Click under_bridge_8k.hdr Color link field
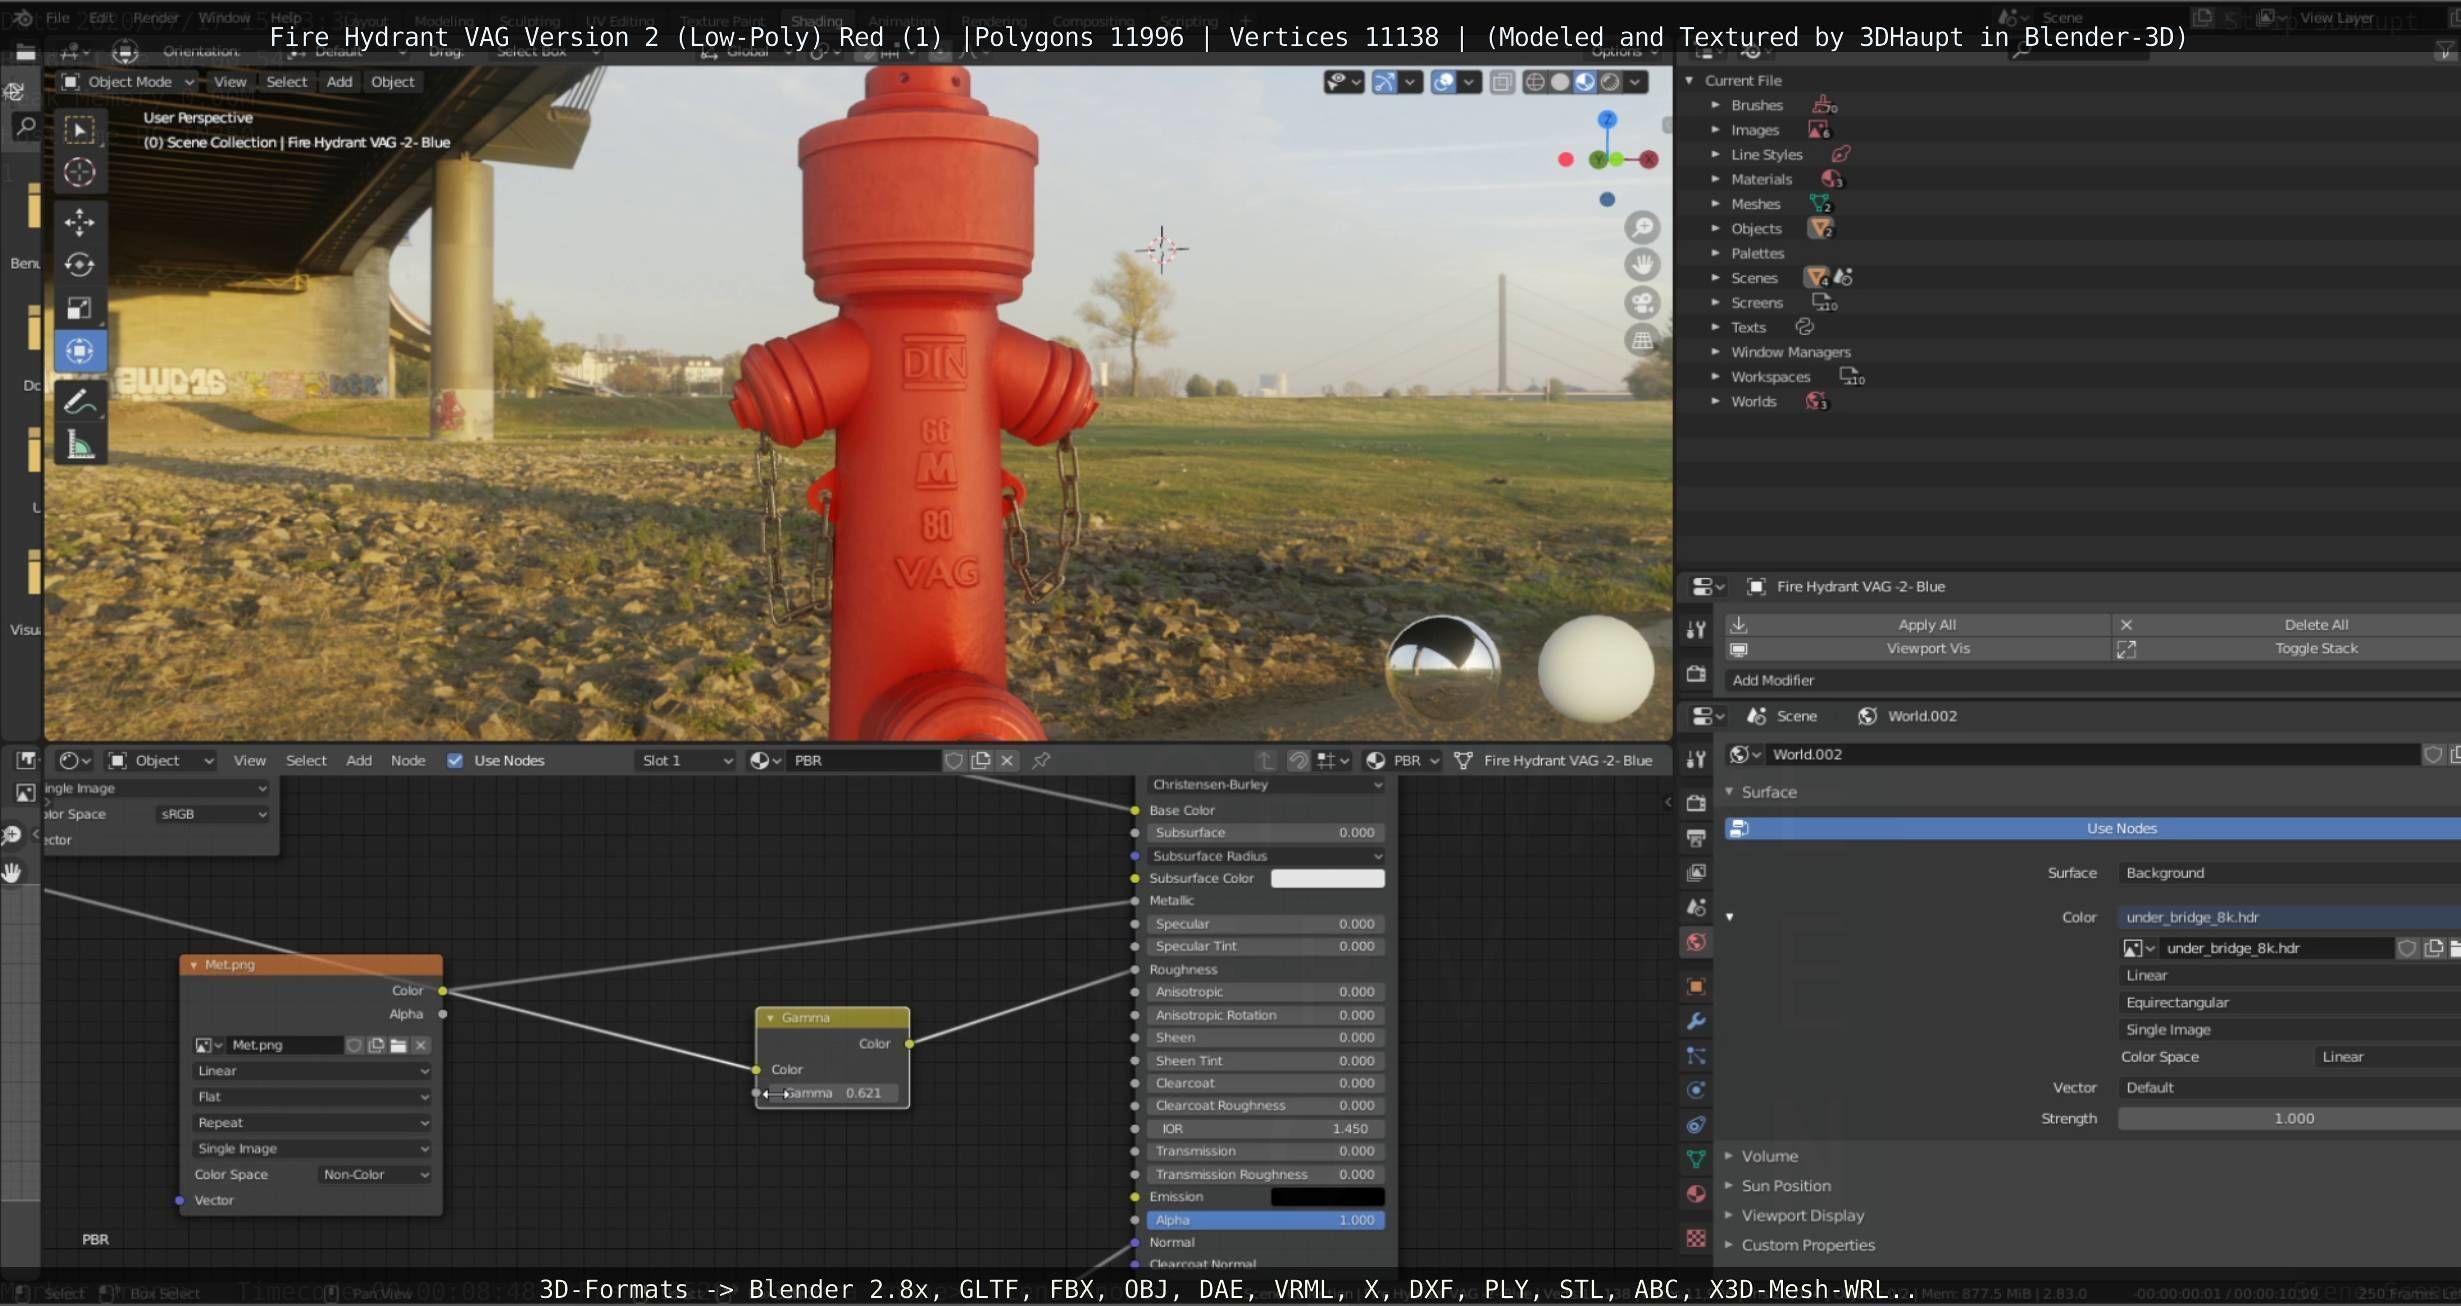2461x1306 pixels. [x=2289, y=918]
